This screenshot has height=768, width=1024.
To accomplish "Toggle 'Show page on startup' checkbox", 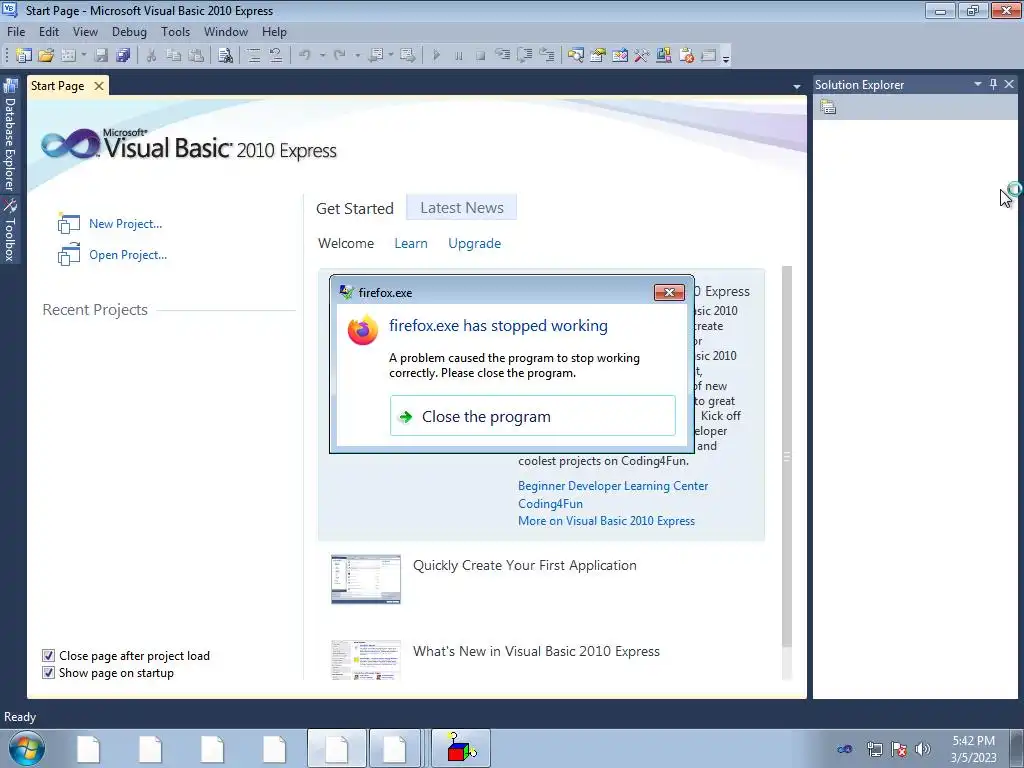I will [x=48, y=672].
